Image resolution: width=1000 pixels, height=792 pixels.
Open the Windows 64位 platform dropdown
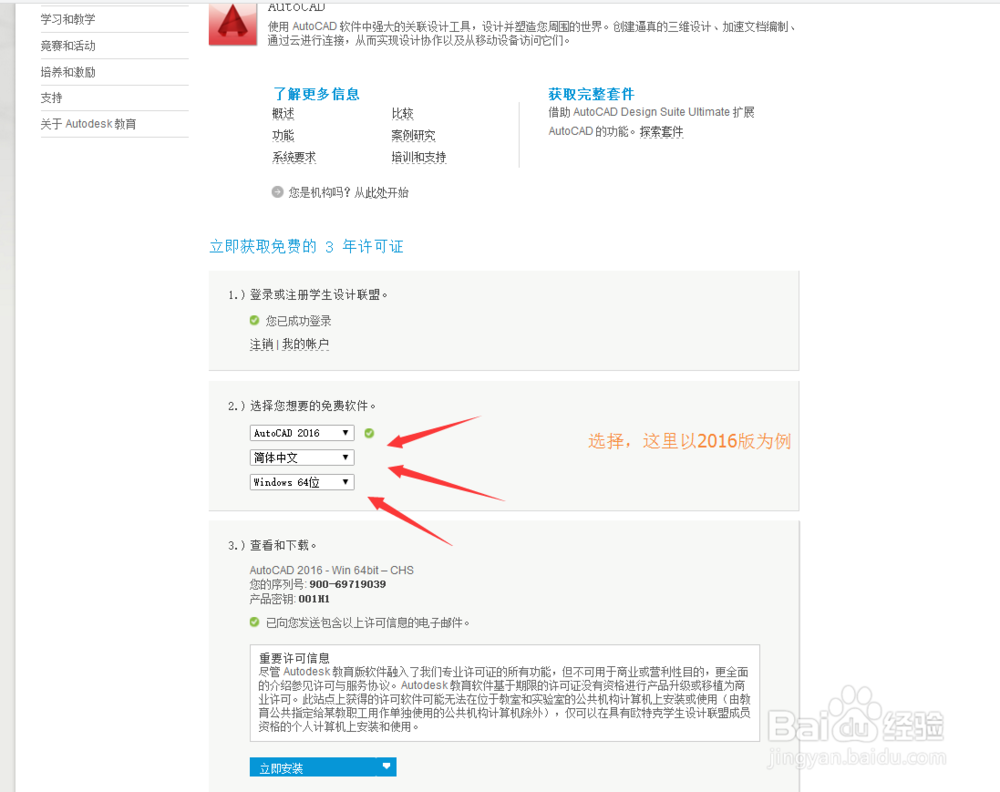click(x=302, y=482)
